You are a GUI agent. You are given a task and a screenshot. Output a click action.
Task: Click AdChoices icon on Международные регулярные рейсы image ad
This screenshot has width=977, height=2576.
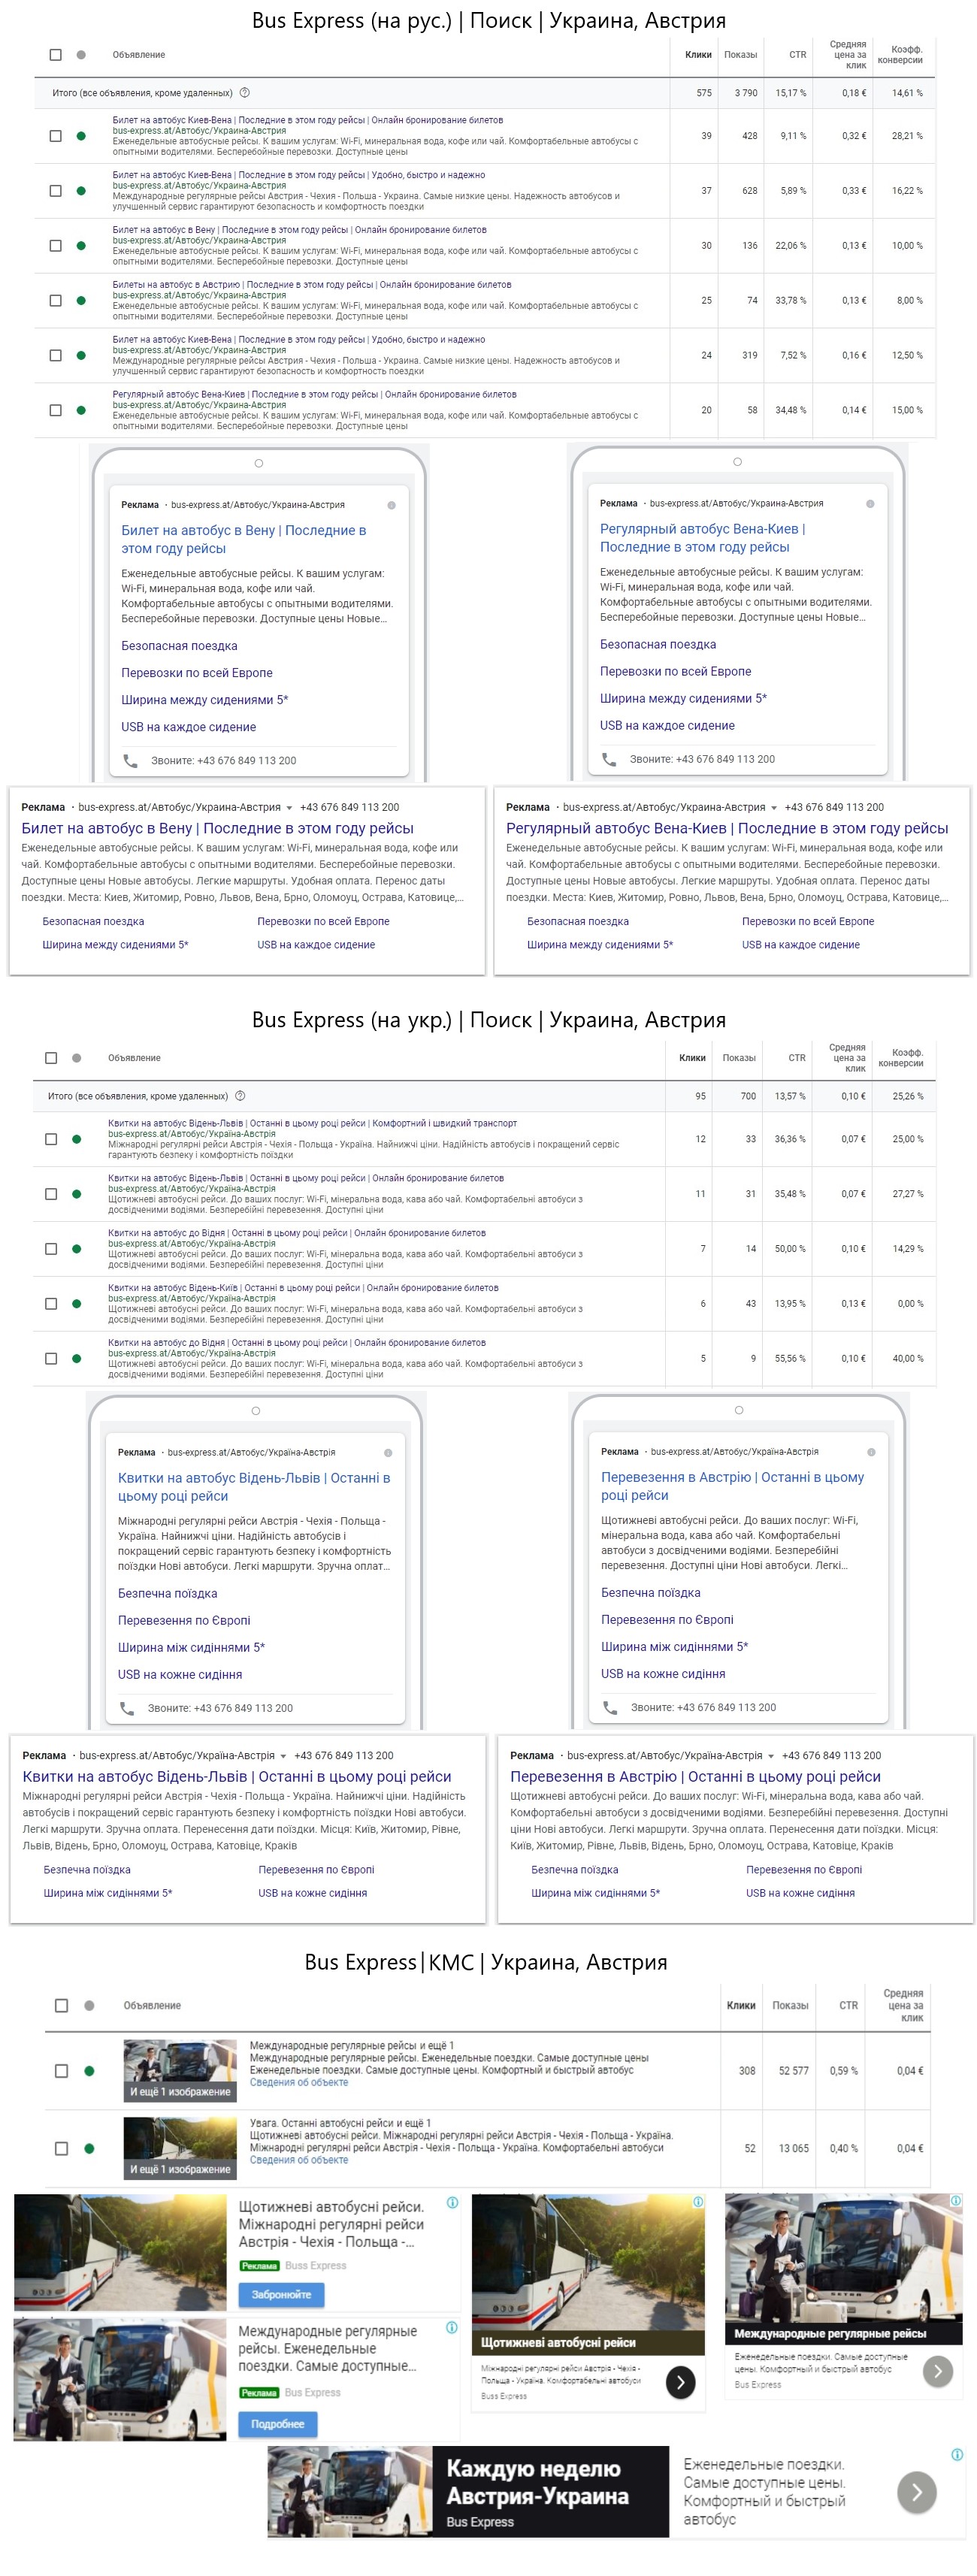(x=956, y=2200)
